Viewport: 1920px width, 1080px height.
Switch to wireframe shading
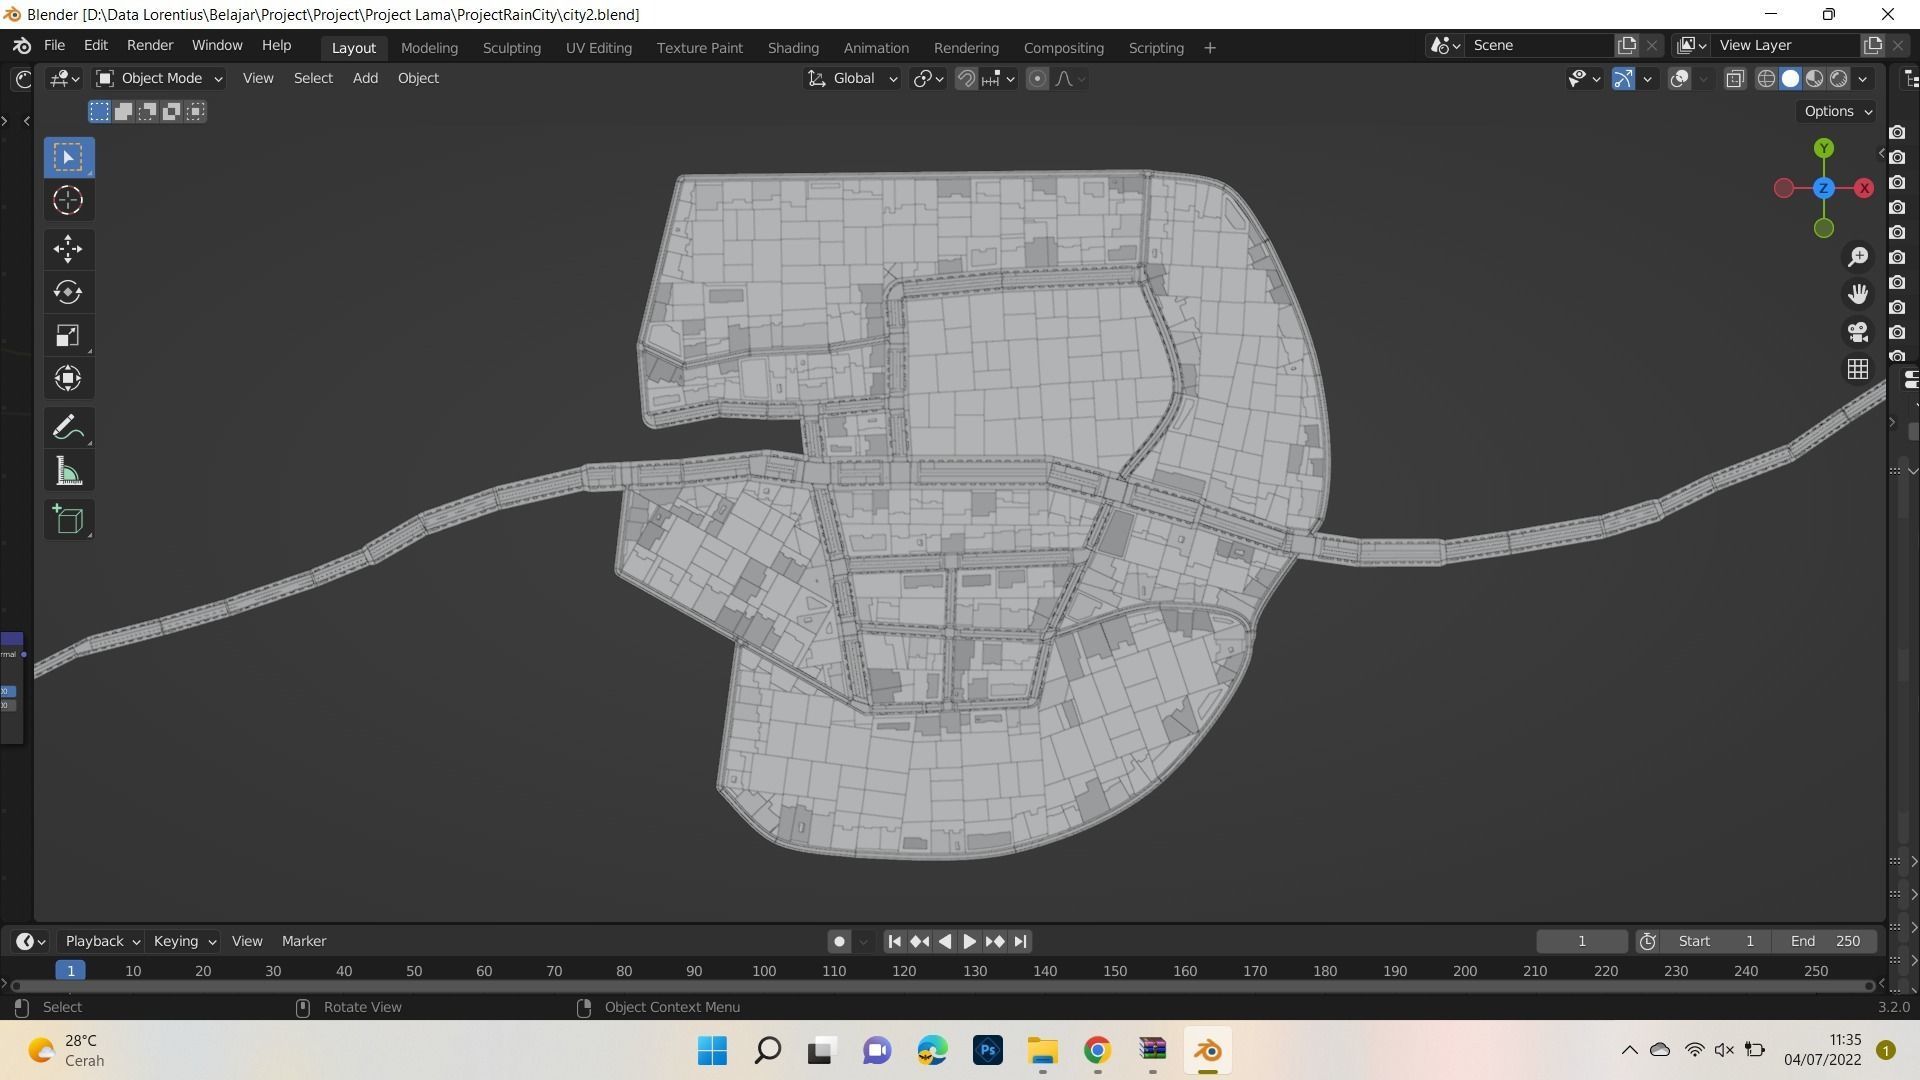coord(1766,78)
